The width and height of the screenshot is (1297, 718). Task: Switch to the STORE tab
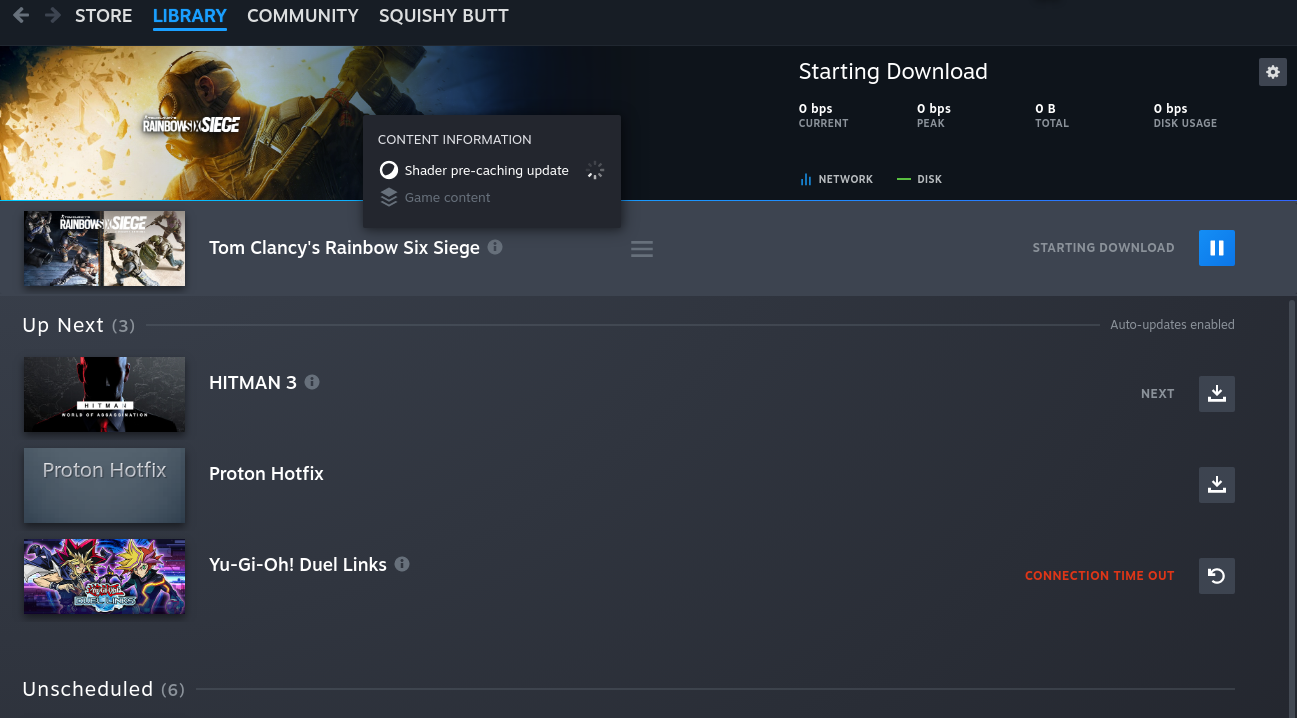[x=103, y=15]
